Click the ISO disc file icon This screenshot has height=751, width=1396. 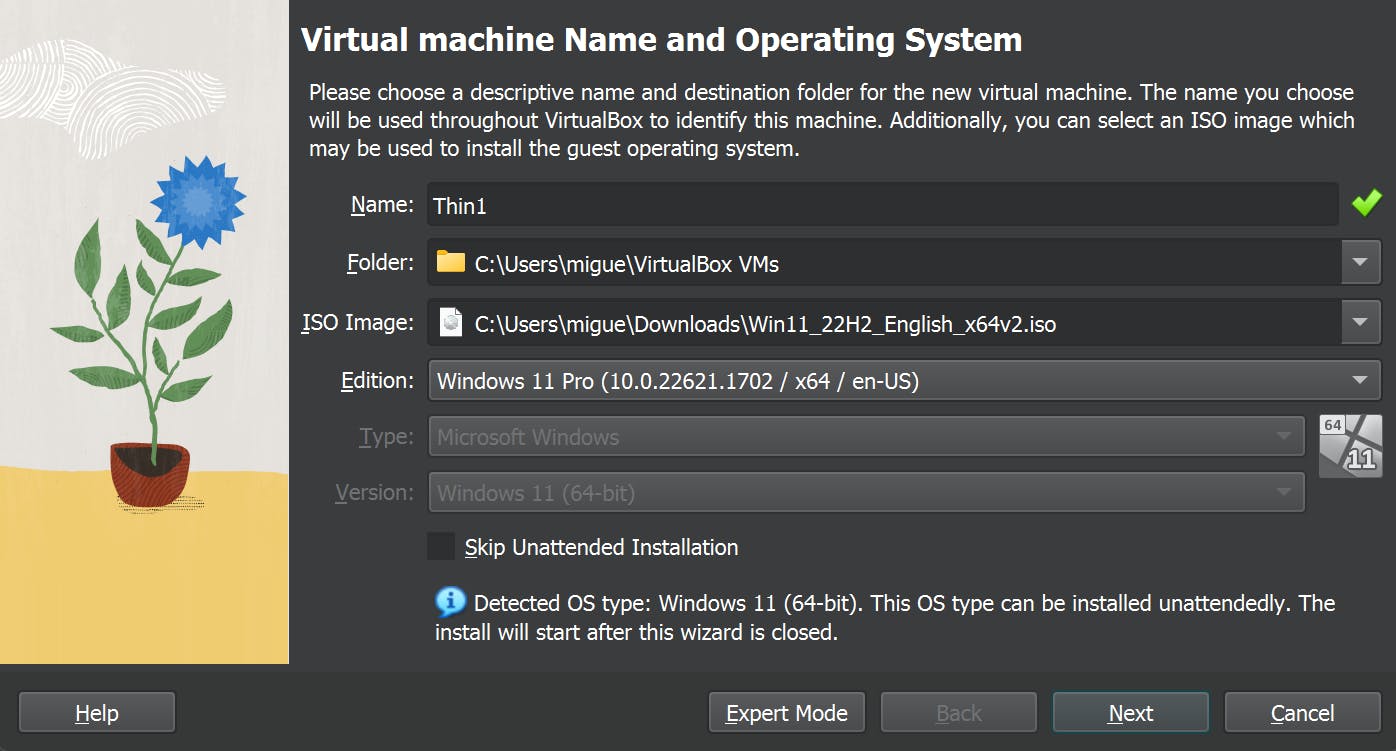coord(452,322)
